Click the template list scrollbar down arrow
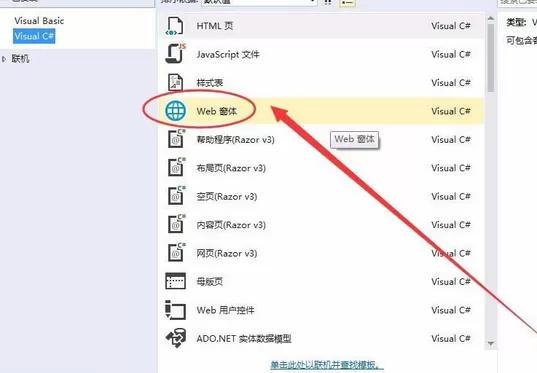 coord(491,343)
